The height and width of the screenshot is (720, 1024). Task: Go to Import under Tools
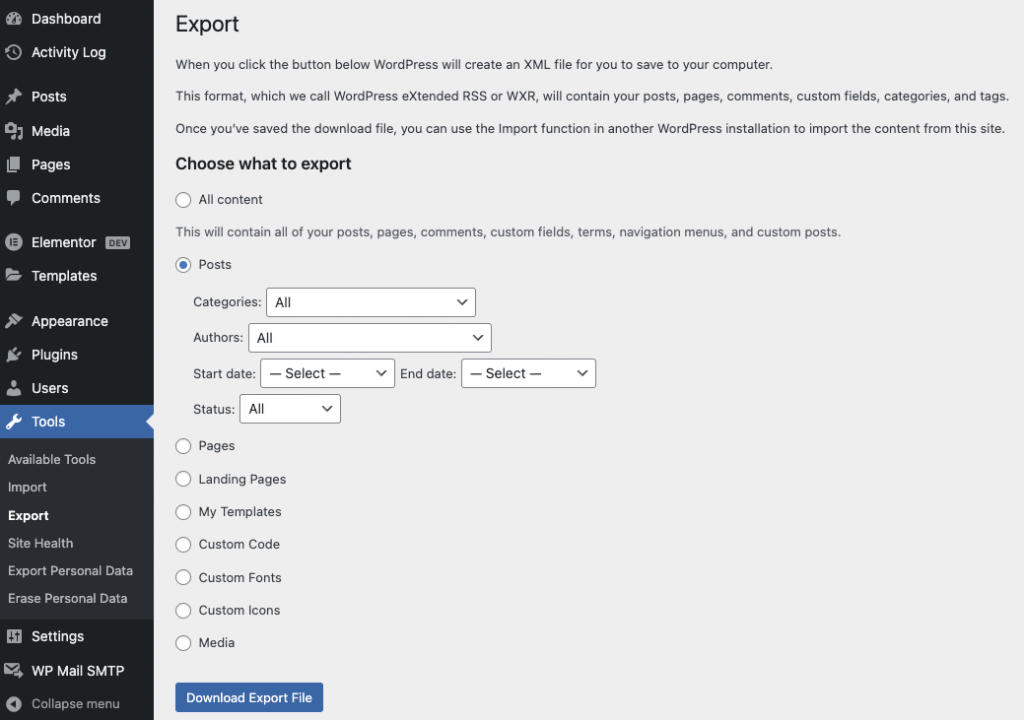[x=27, y=487]
